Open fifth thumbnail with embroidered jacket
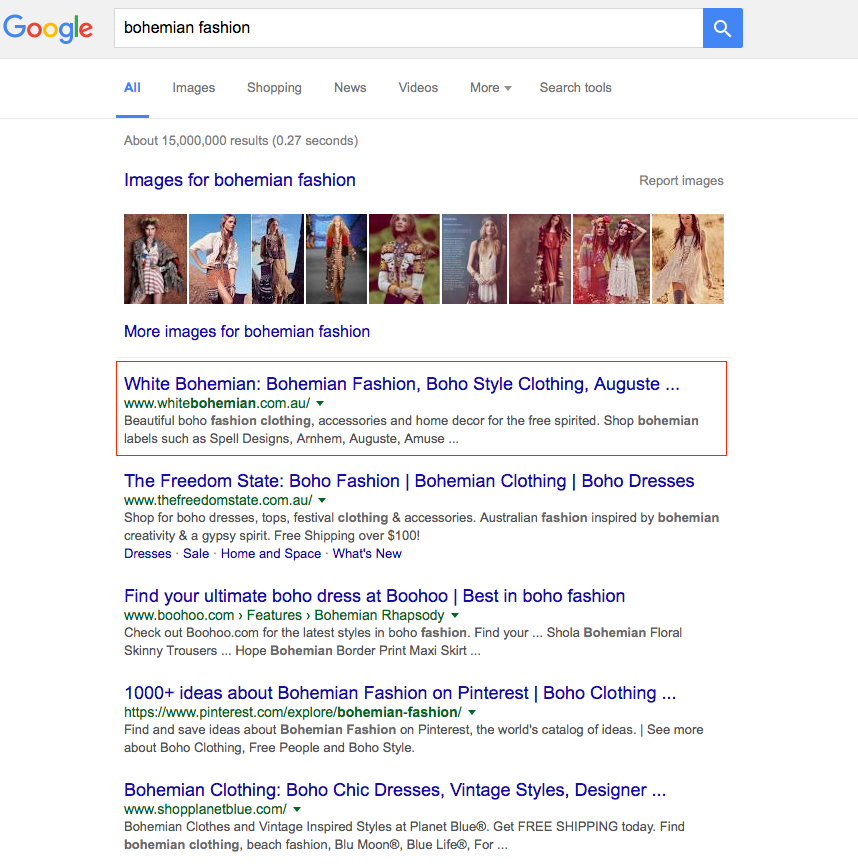858x866 pixels. (x=404, y=259)
